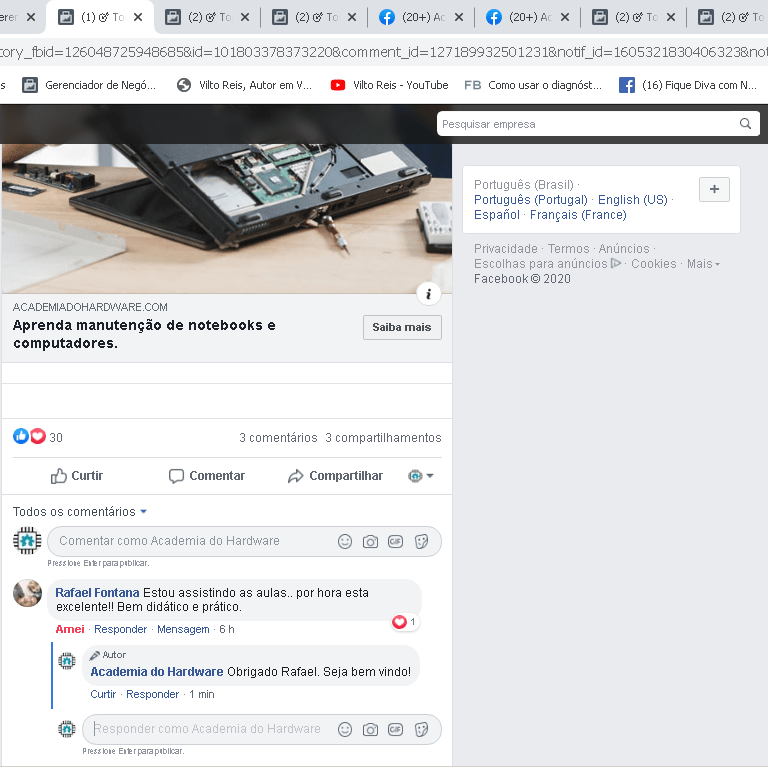Screen dimensions: 768x768
Task: Click the emoji icon in Comentar field
Action: pos(345,541)
